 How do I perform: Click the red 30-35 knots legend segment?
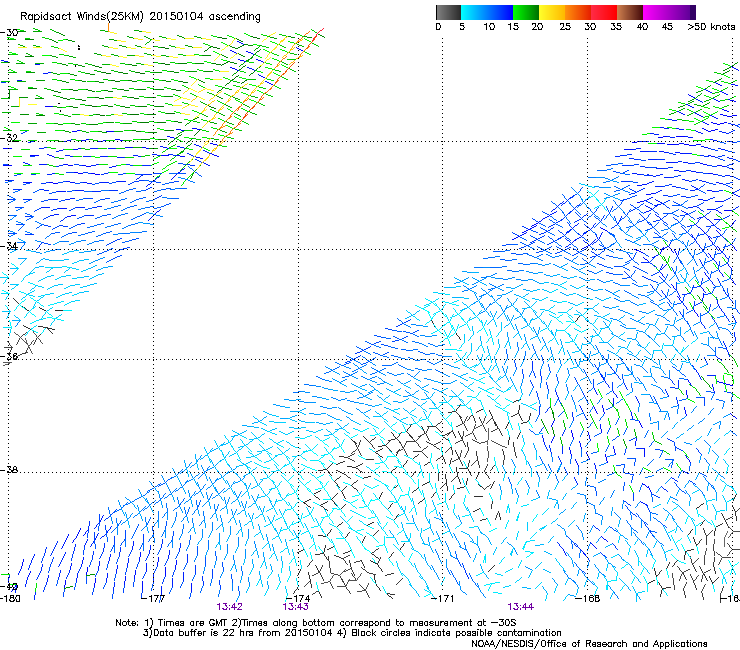point(604,12)
